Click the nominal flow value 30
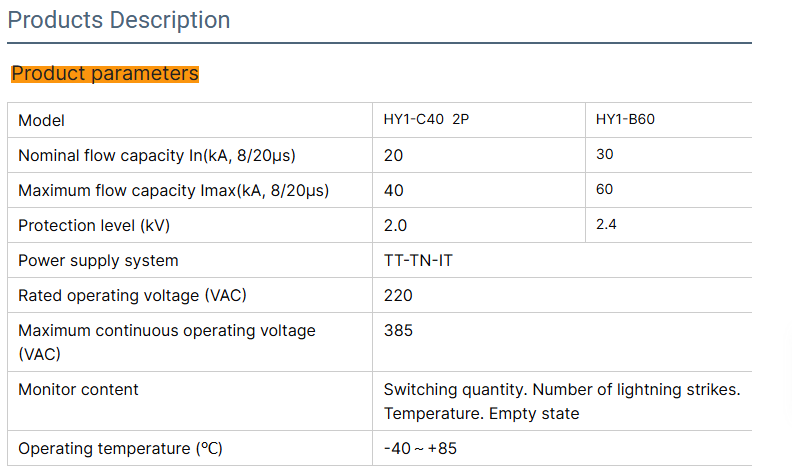Screen dimensions: 792x475 (604, 155)
